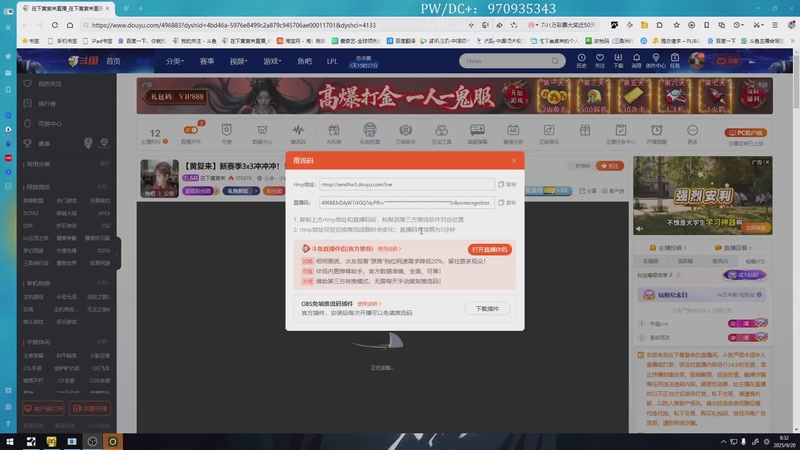Open 使用说明 link beside 斗鱼直播伴侣
Image resolution: width=800 pixels, height=450 pixels.
[x=389, y=249]
